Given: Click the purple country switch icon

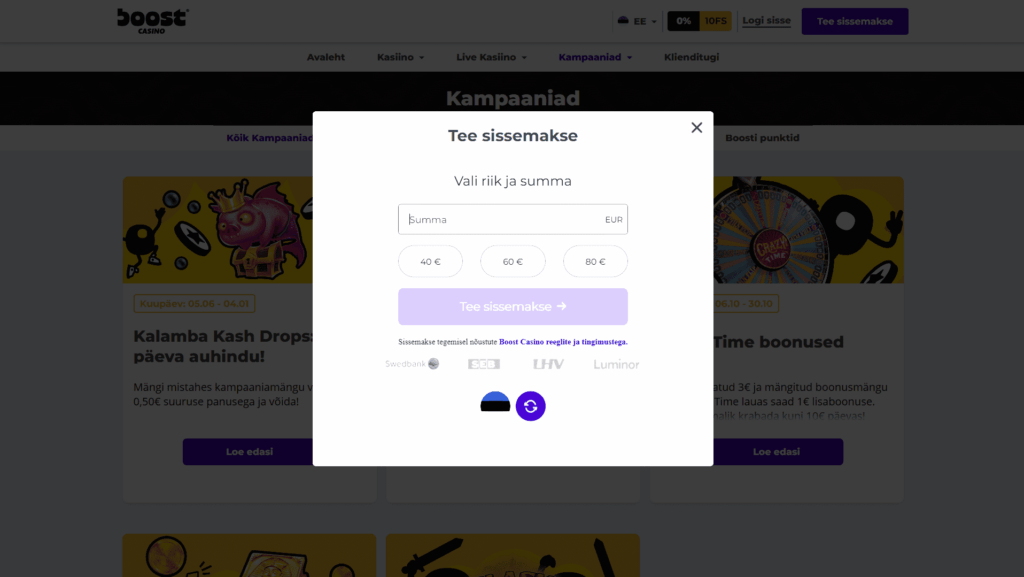Looking at the screenshot, I should point(531,406).
